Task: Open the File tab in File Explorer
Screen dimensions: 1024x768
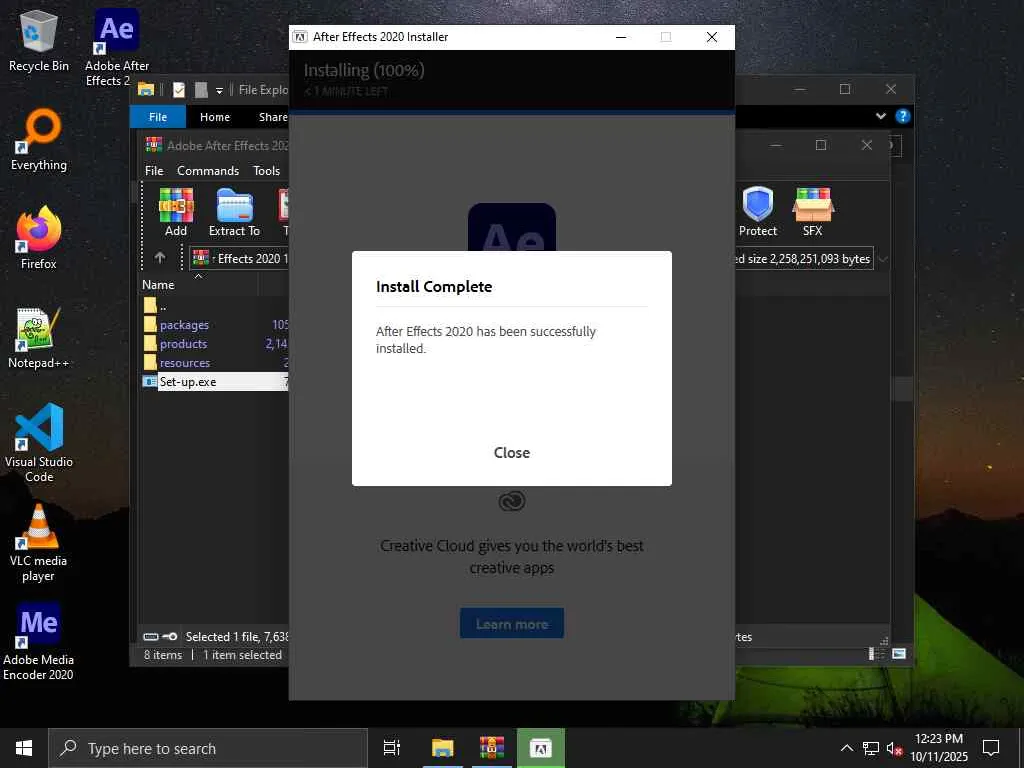Action: coord(158,117)
